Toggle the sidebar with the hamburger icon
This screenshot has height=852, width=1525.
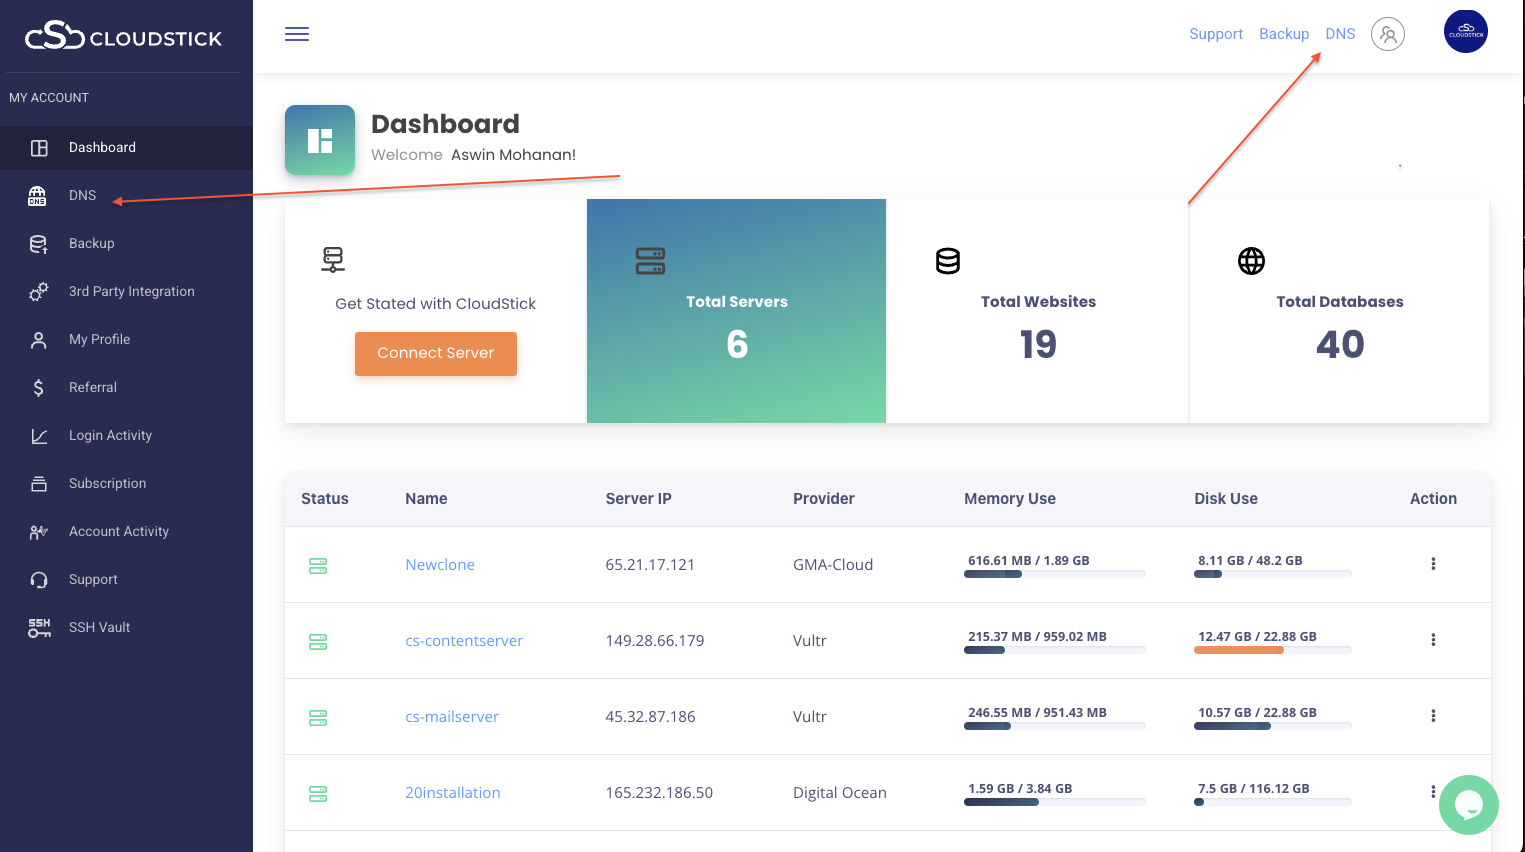tap(296, 33)
